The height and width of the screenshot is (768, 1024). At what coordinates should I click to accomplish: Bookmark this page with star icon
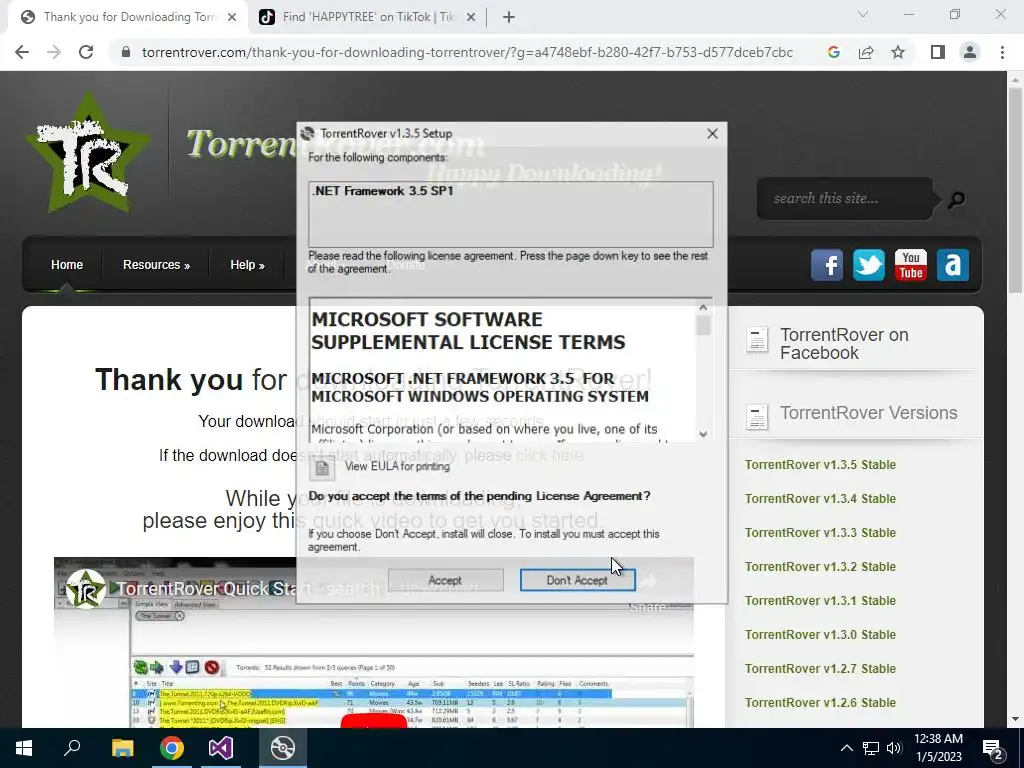coord(898,52)
